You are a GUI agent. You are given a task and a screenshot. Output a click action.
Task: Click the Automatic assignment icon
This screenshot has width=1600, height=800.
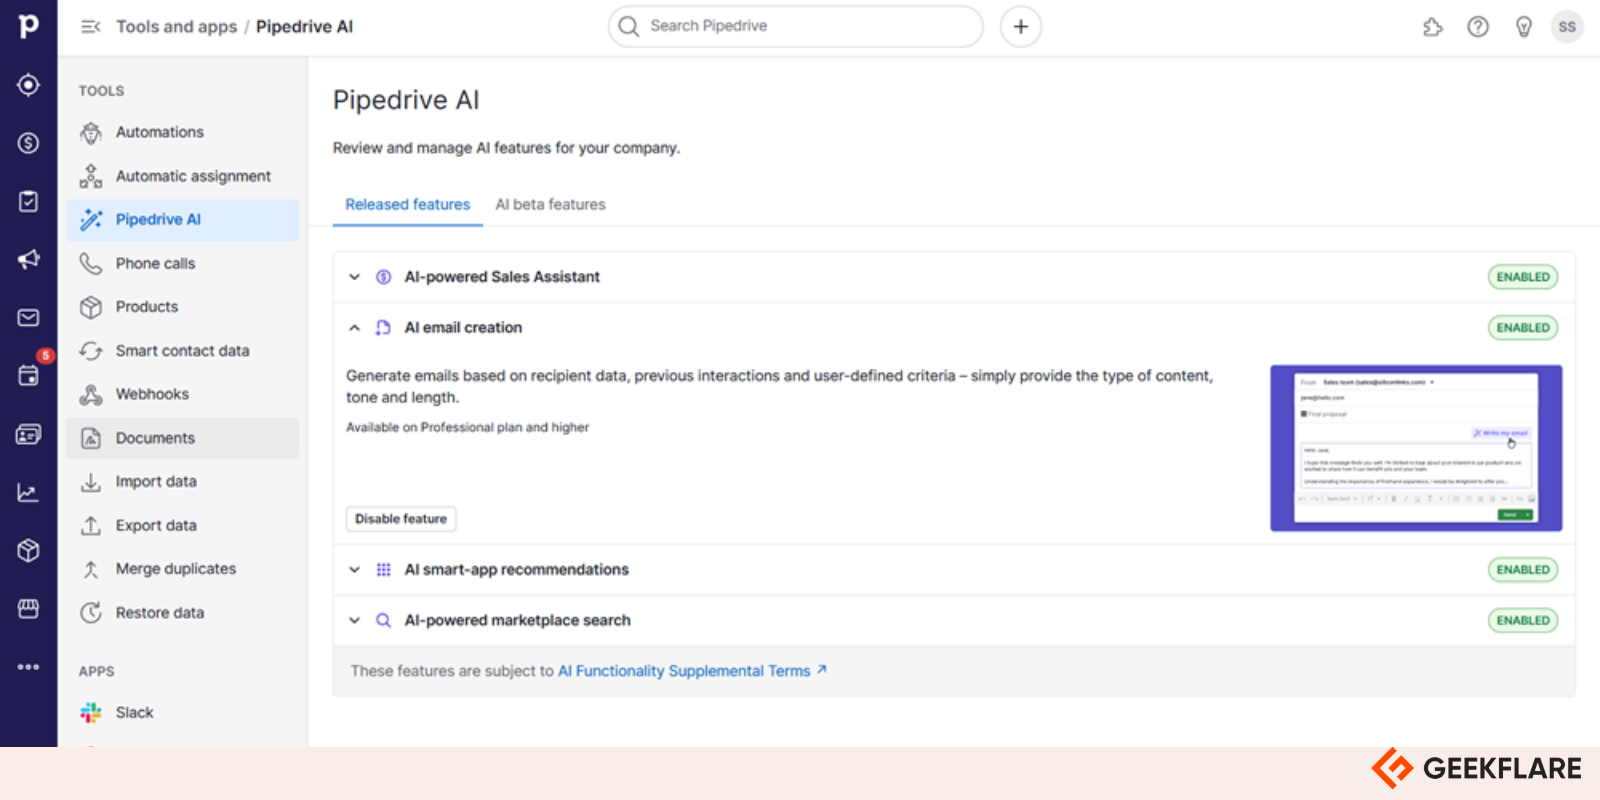(91, 176)
